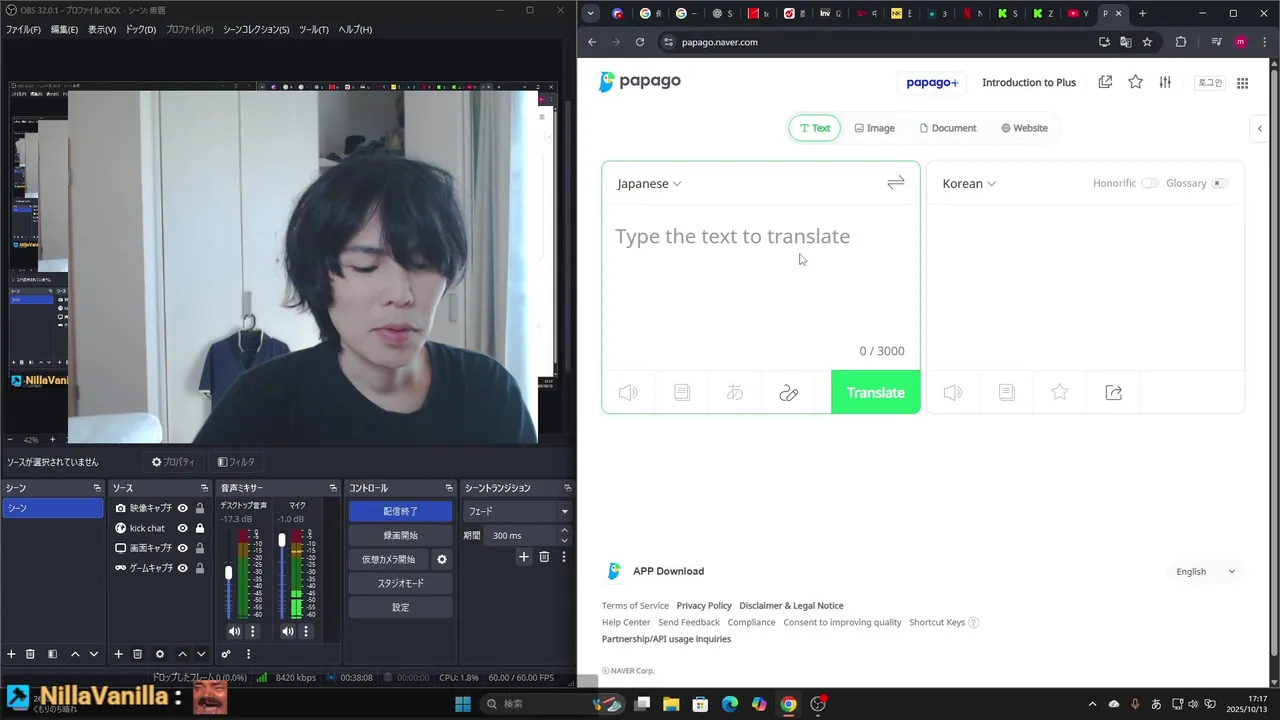
Task: Adjust the デスクトップ音声 volume slider in OBS
Action: pyautogui.click(x=228, y=572)
